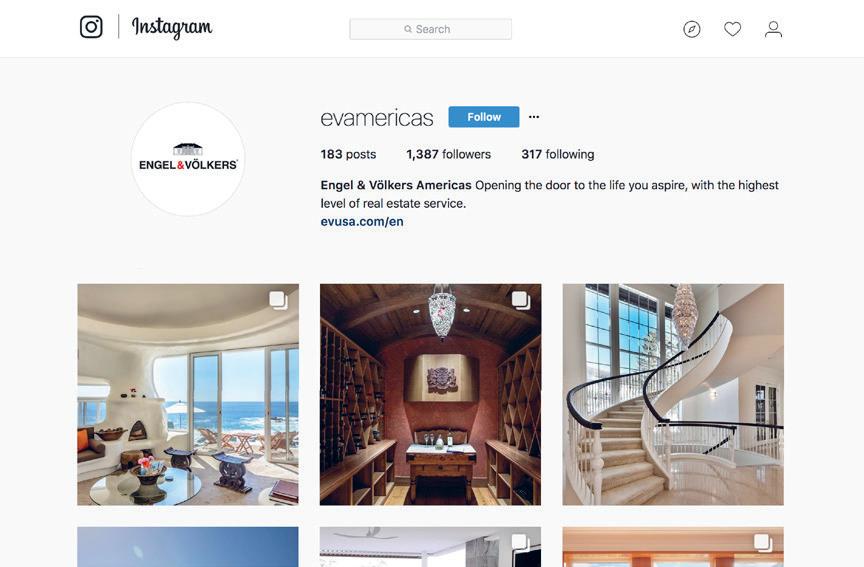Open the profile person icon
Viewport: 864px width, 567px height.
773,29
